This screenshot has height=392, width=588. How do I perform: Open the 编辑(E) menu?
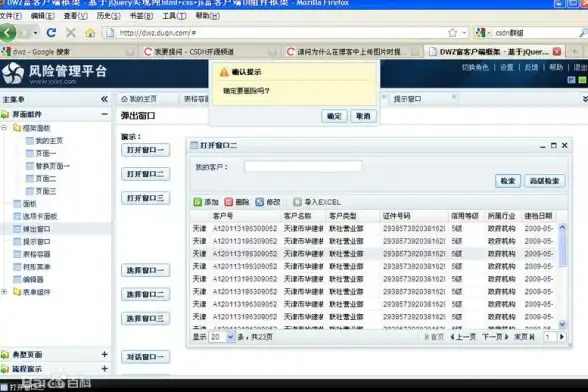[42, 16]
